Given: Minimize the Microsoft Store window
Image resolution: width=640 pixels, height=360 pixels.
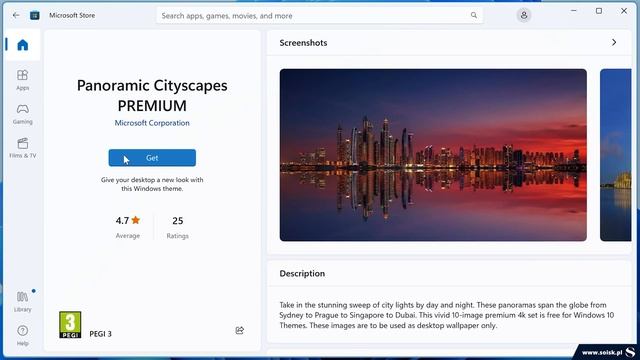Looking at the screenshot, I should click(573, 11).
